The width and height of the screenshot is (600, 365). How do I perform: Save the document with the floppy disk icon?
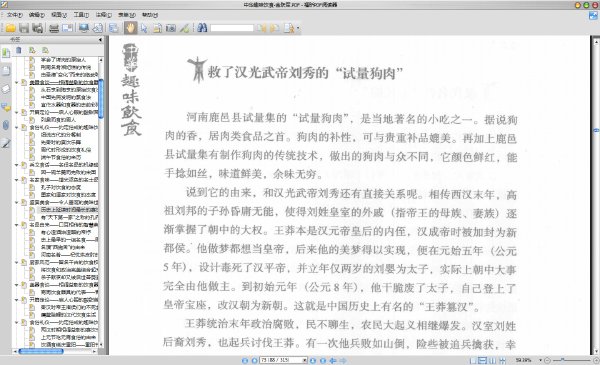[24, 28]
